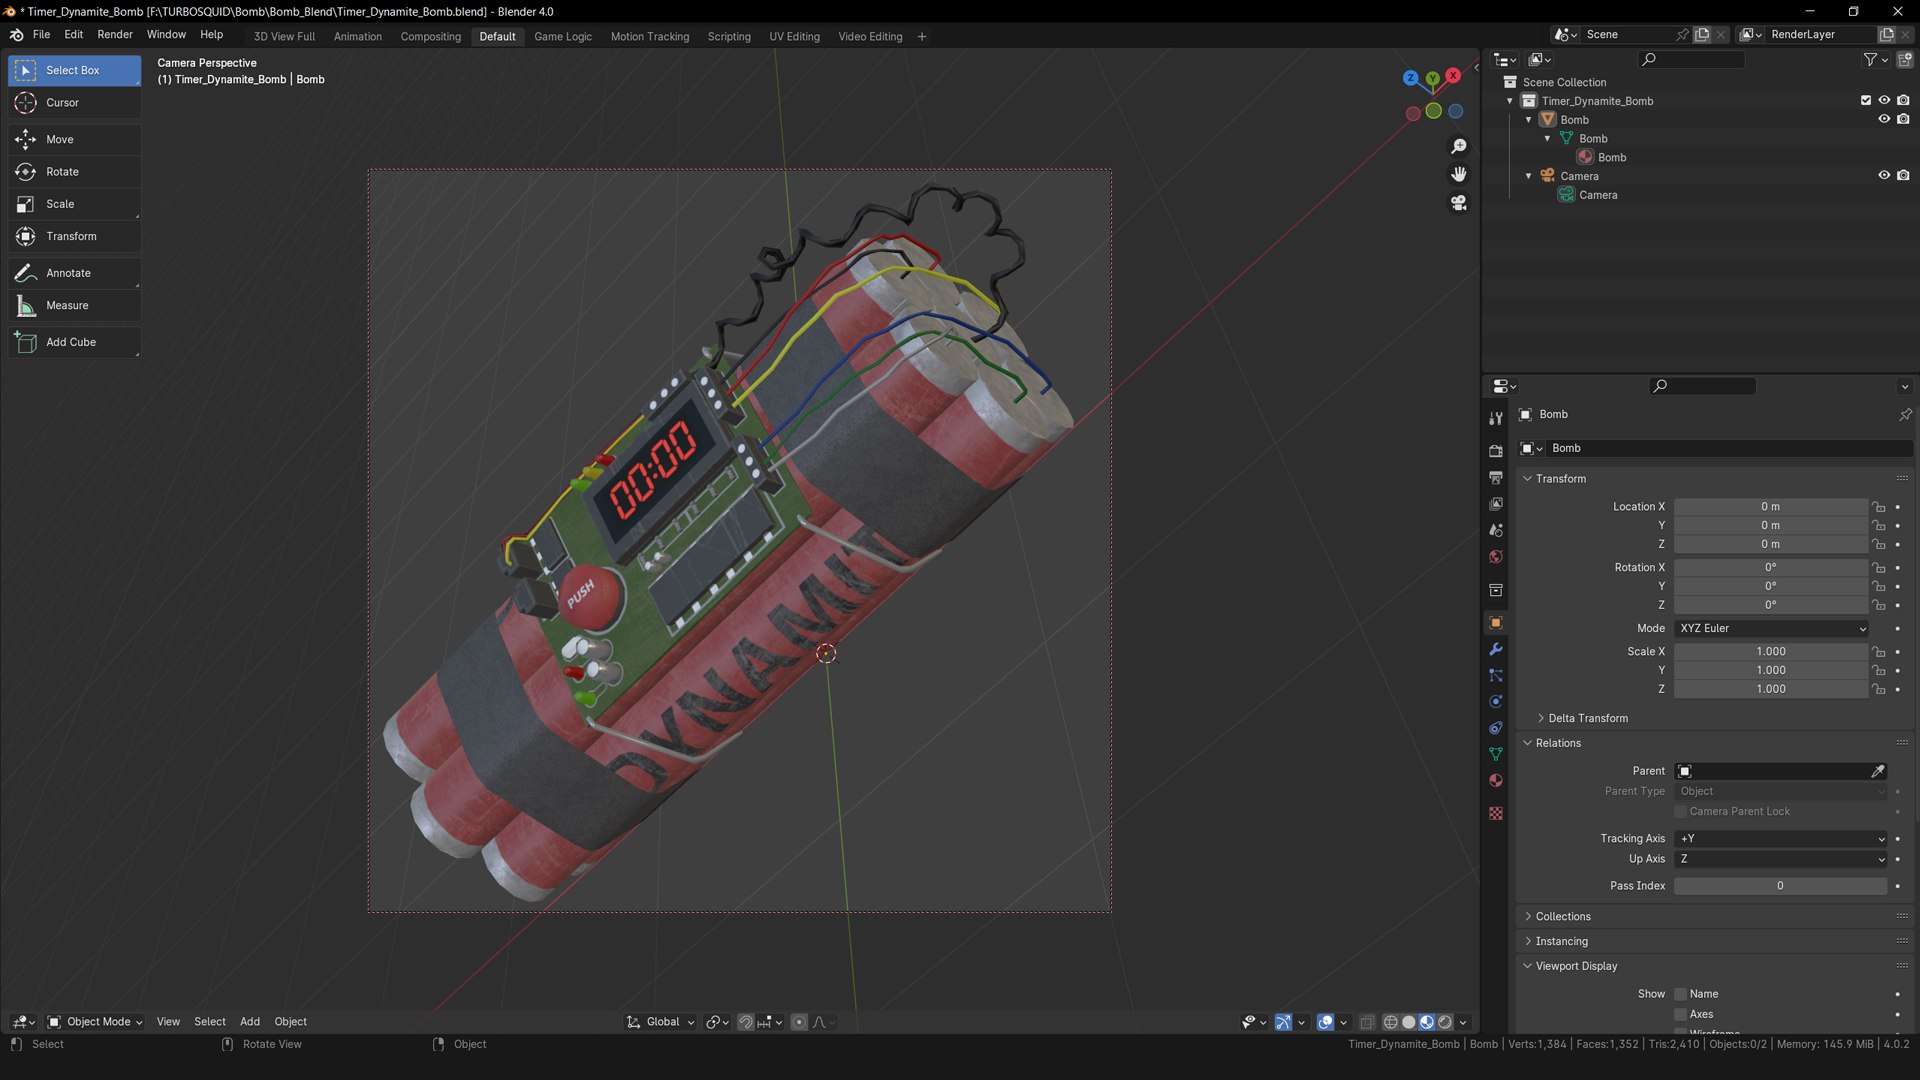Viewport: 1920px width, 1080px height.
Task: Pick the Measure tool
Action: 74,306
